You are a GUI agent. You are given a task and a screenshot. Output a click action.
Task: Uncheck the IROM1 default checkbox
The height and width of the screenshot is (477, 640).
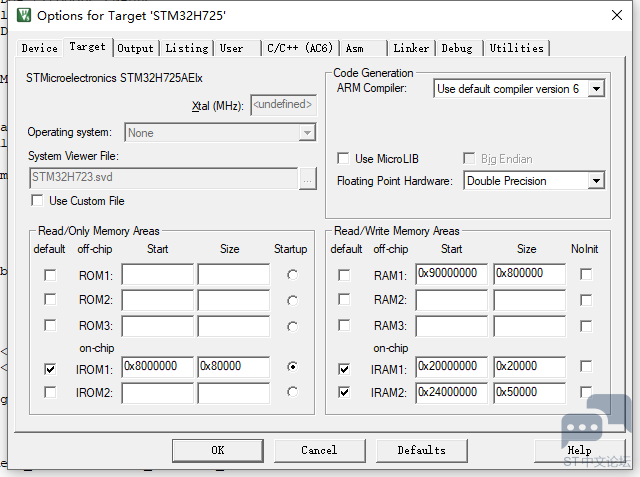click(50, 369)
